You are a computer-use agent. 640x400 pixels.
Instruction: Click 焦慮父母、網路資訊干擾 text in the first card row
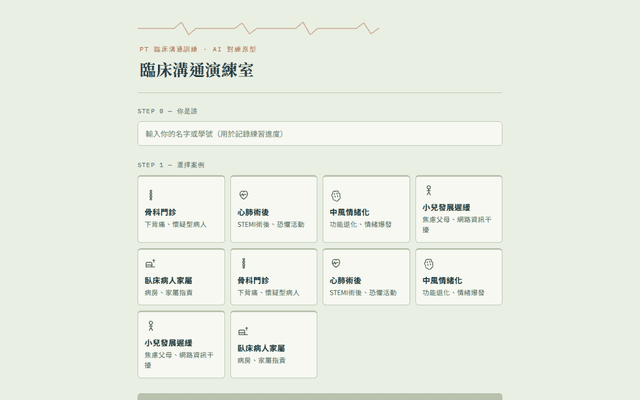457,224
